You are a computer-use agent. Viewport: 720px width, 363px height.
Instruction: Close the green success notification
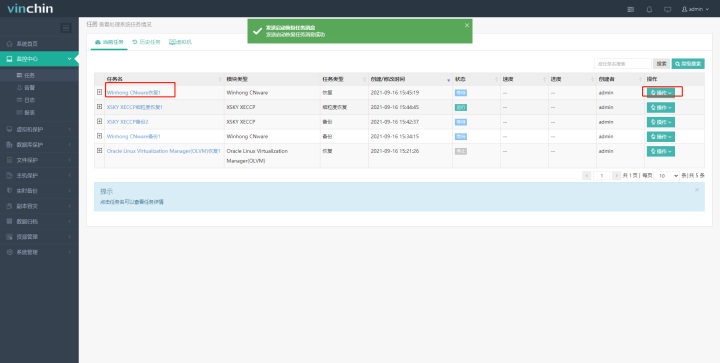(467, 25)
